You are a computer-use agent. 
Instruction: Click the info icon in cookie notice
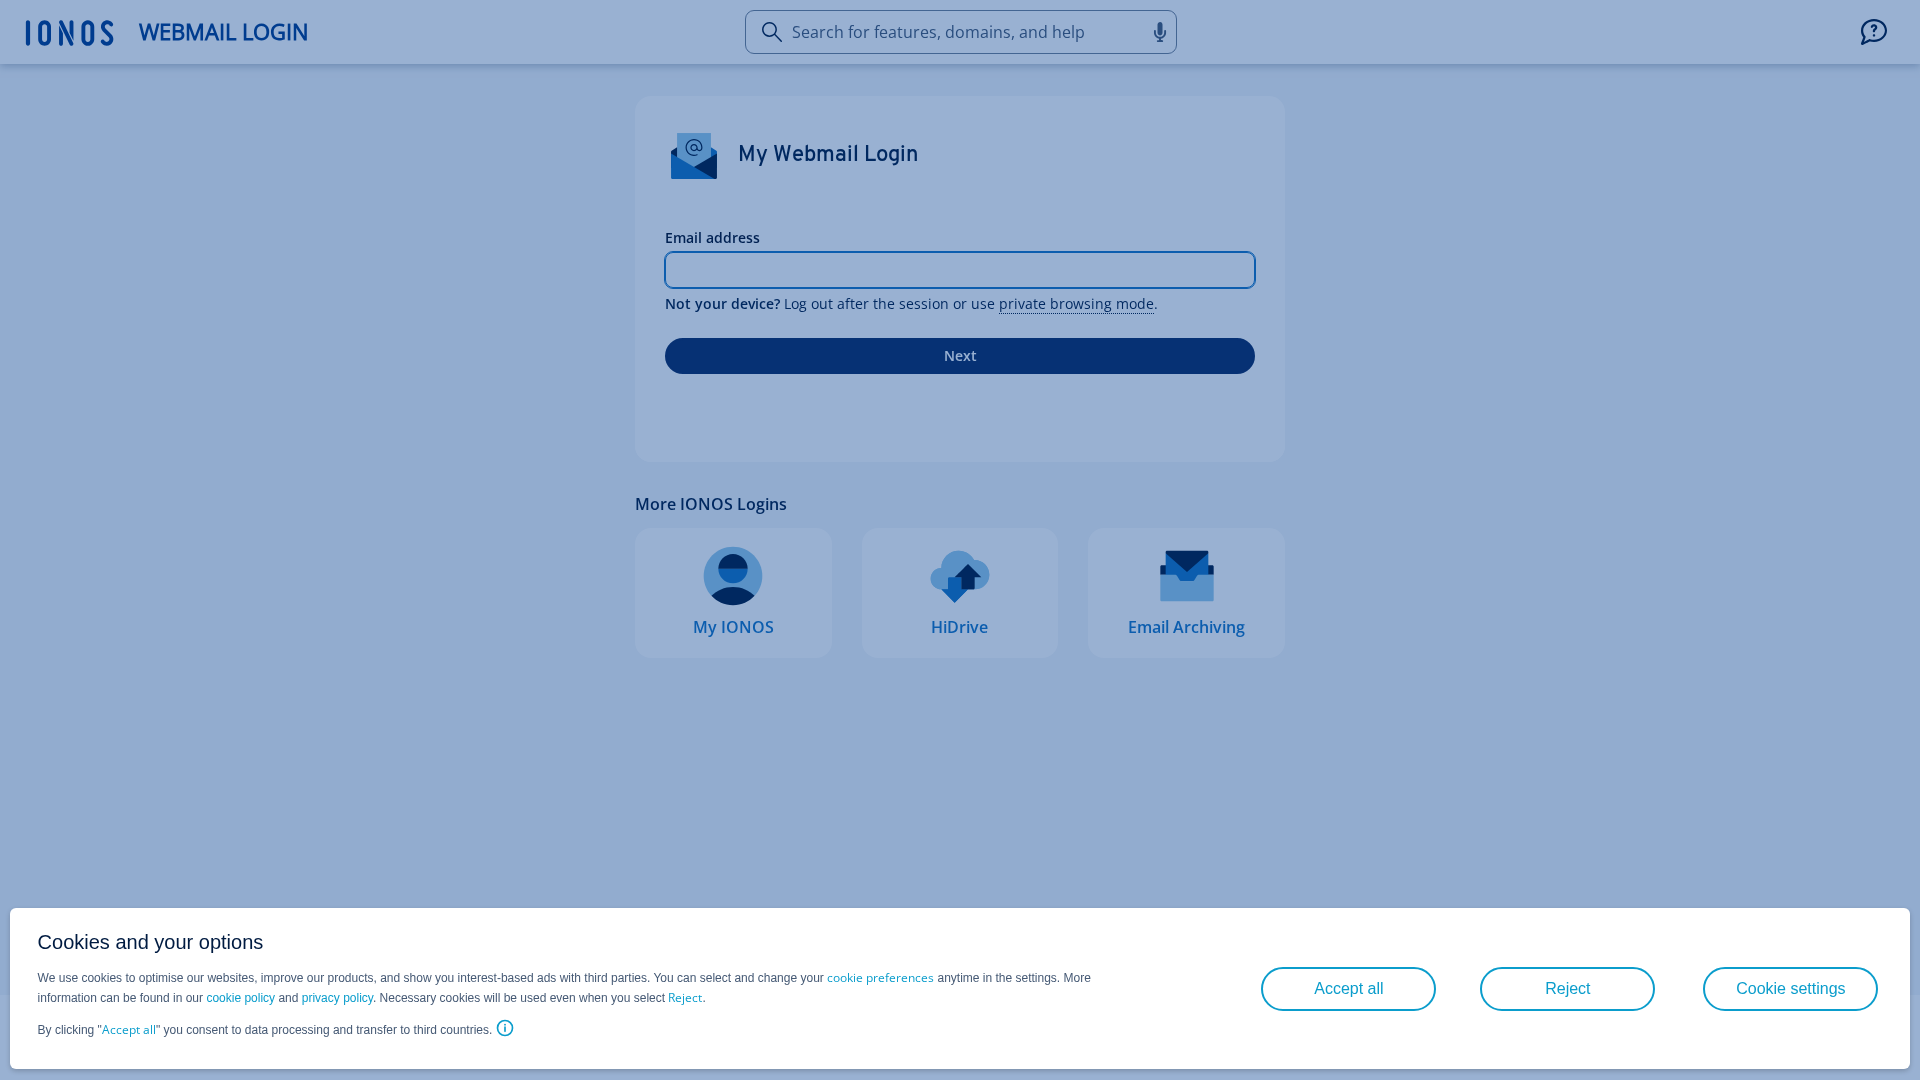(x=505, y=1028)
